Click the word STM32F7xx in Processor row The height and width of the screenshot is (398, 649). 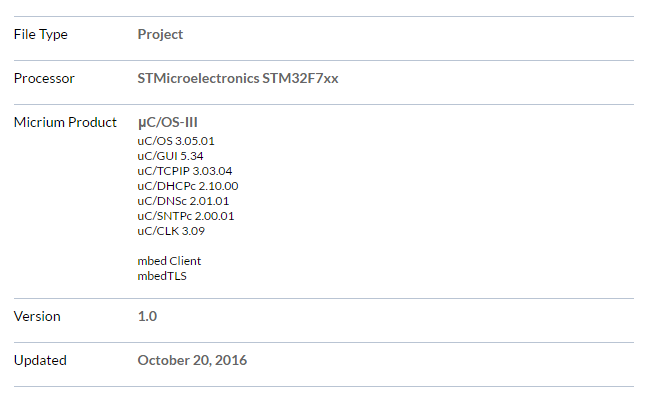[300, 78]
